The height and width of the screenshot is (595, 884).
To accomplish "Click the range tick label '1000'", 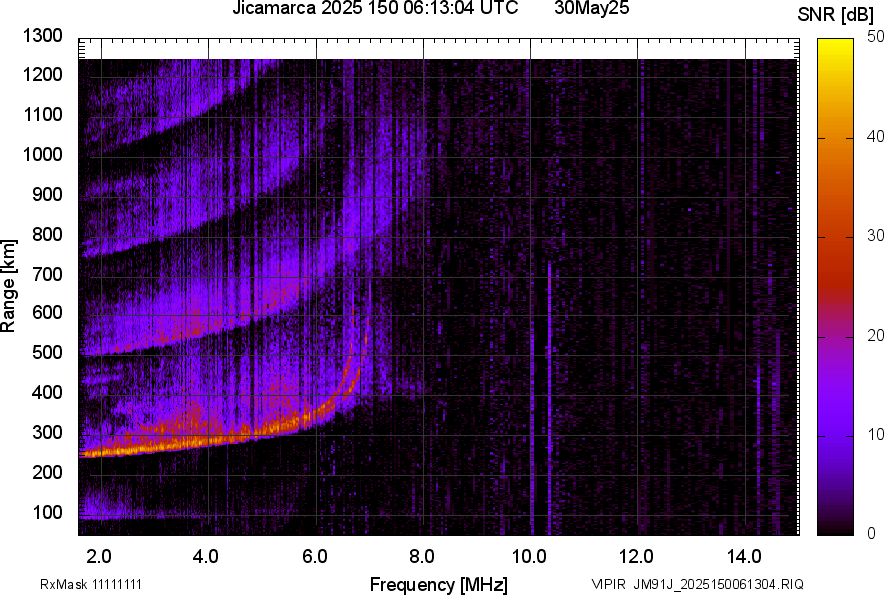I will [42, 154].
